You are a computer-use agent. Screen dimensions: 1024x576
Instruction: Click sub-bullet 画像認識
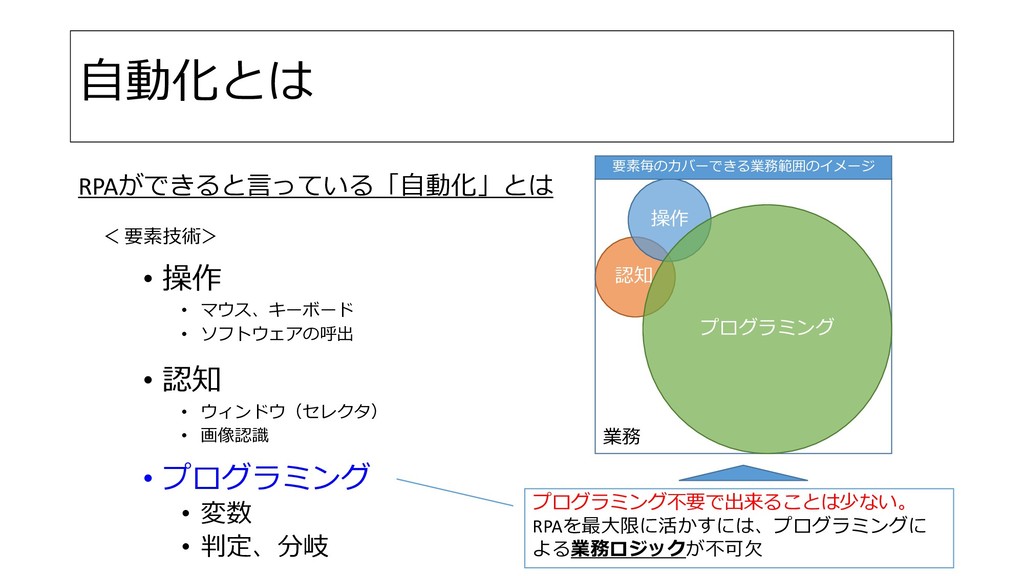click(234, 435)
